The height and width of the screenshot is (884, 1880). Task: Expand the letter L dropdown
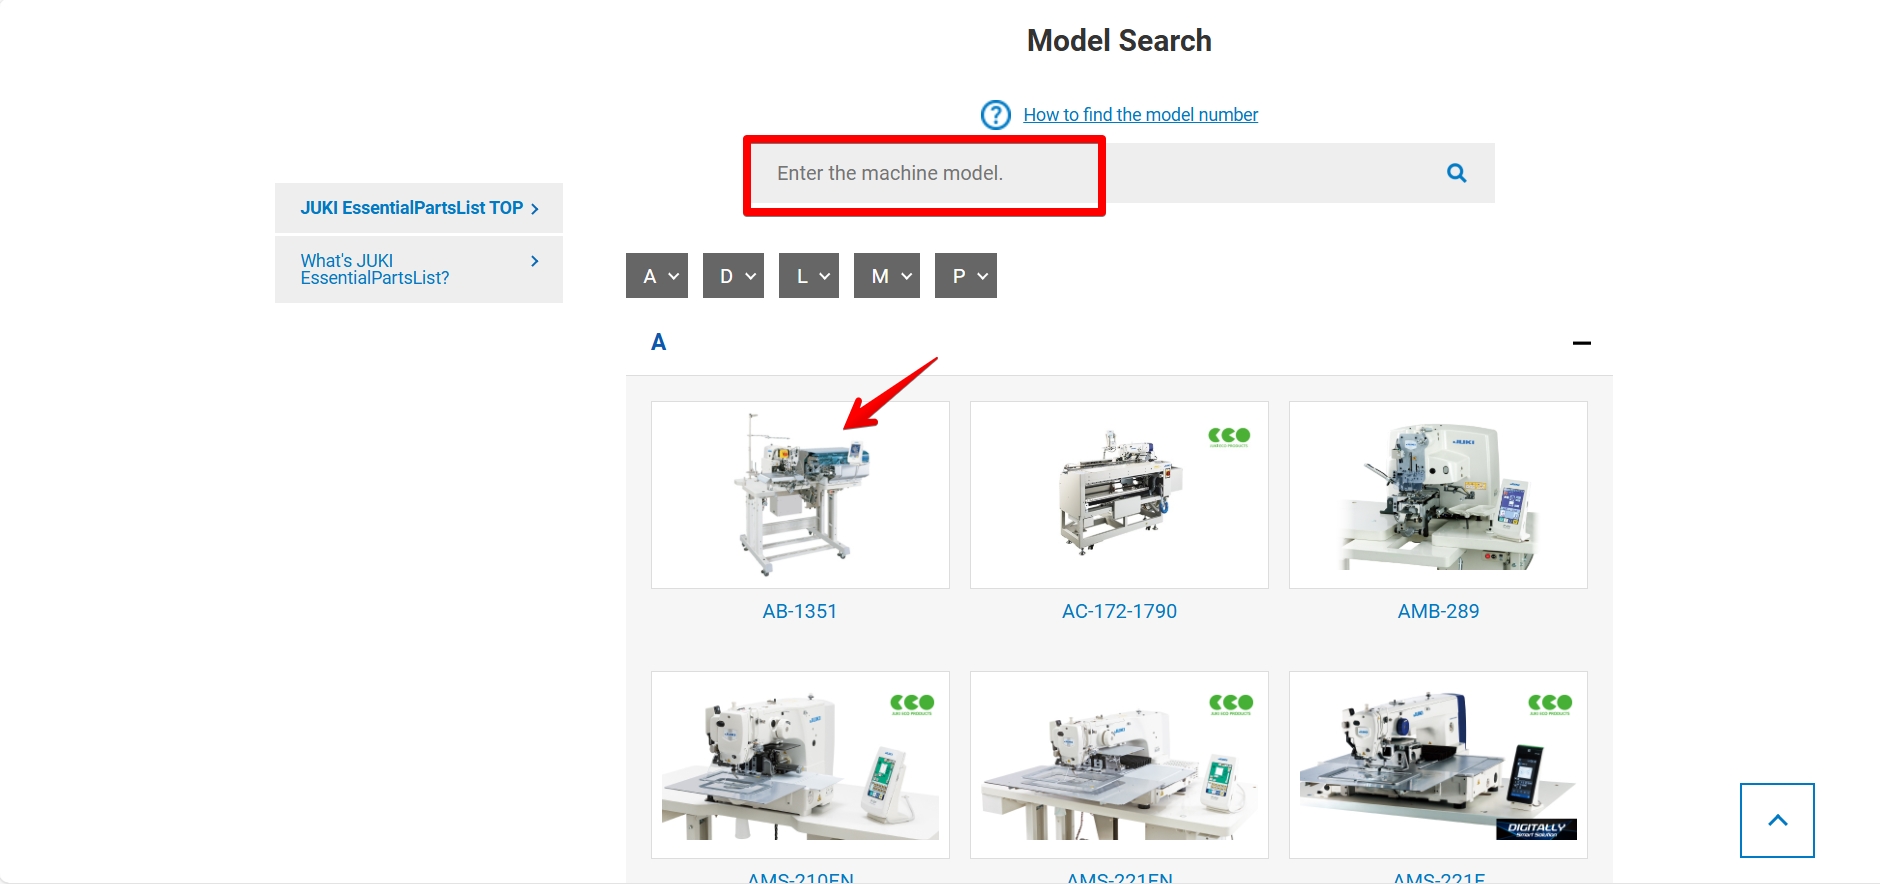pos(809,276)
